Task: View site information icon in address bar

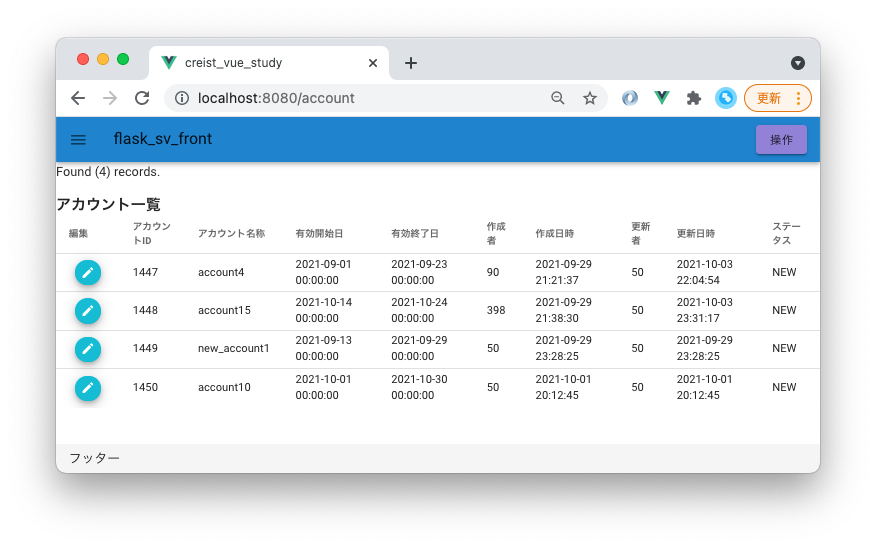Action: point(182,98)
